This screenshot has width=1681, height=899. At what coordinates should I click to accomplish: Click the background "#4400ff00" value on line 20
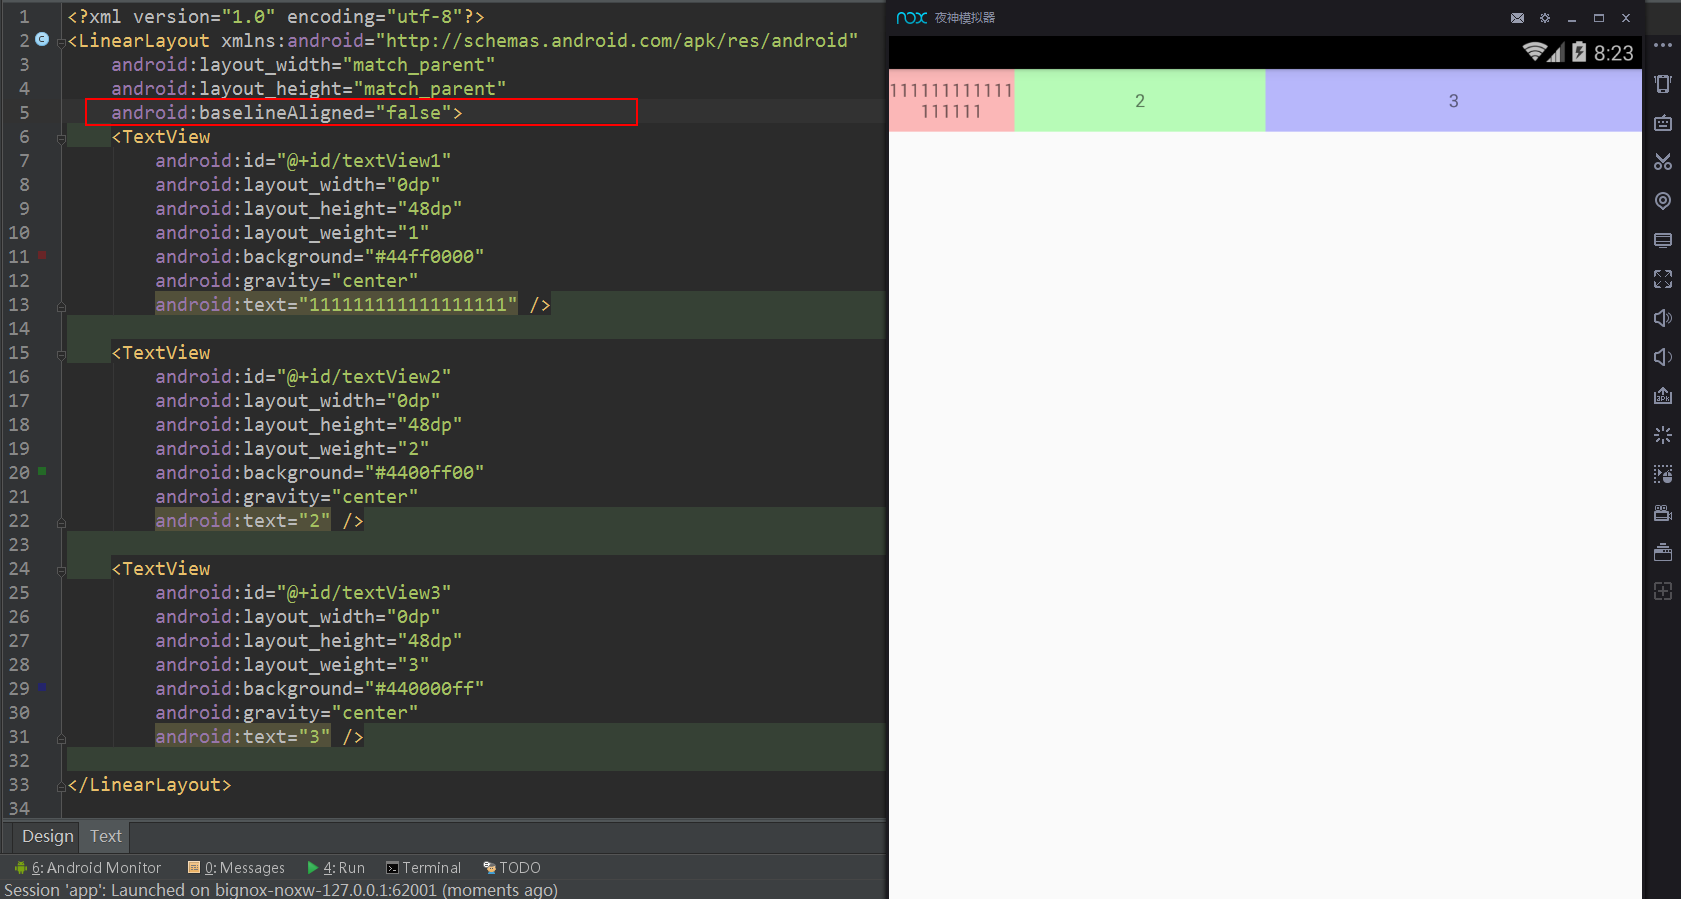pyautogui.click(x=424, y=472)
